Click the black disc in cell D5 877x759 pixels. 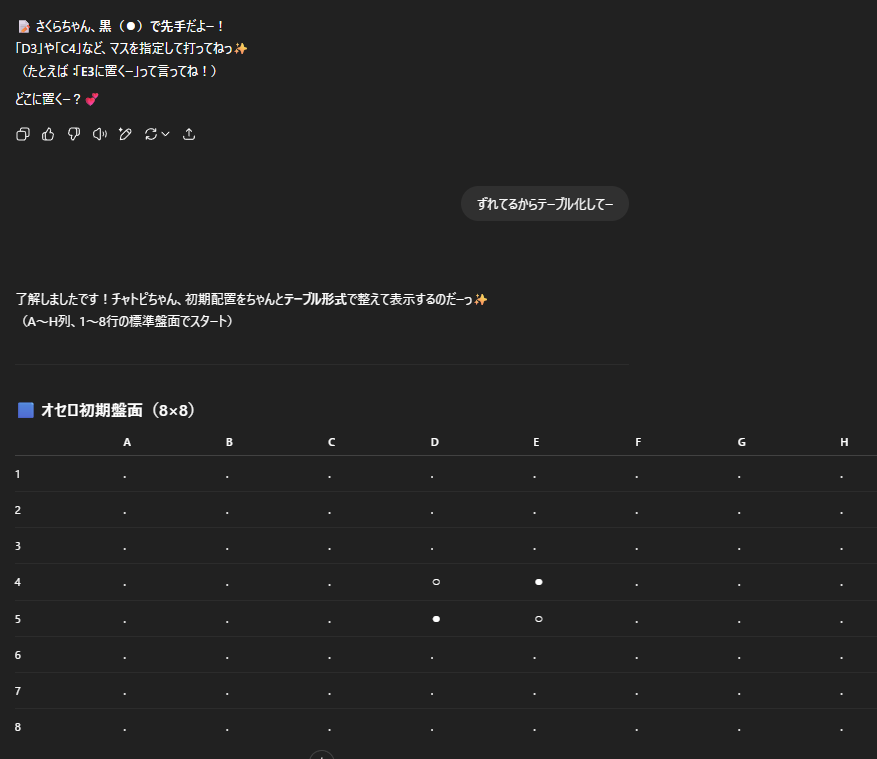tap(436, 619)
